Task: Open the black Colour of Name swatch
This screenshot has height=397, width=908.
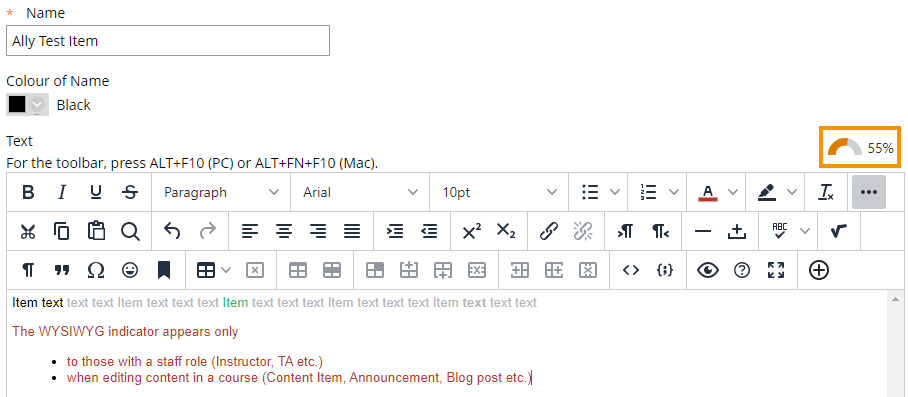Action: (27, 105)
